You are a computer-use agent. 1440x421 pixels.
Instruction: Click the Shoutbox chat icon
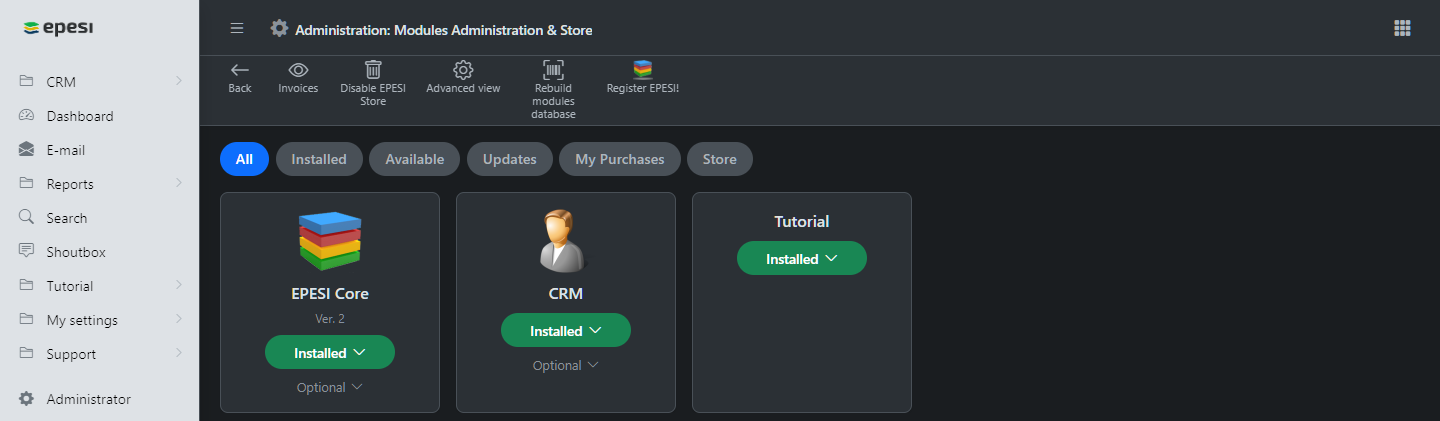[x=27, y=251]
